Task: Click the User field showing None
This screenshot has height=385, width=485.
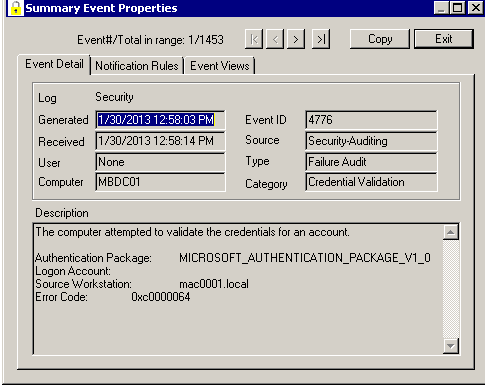Action: (x=160, y=162)
